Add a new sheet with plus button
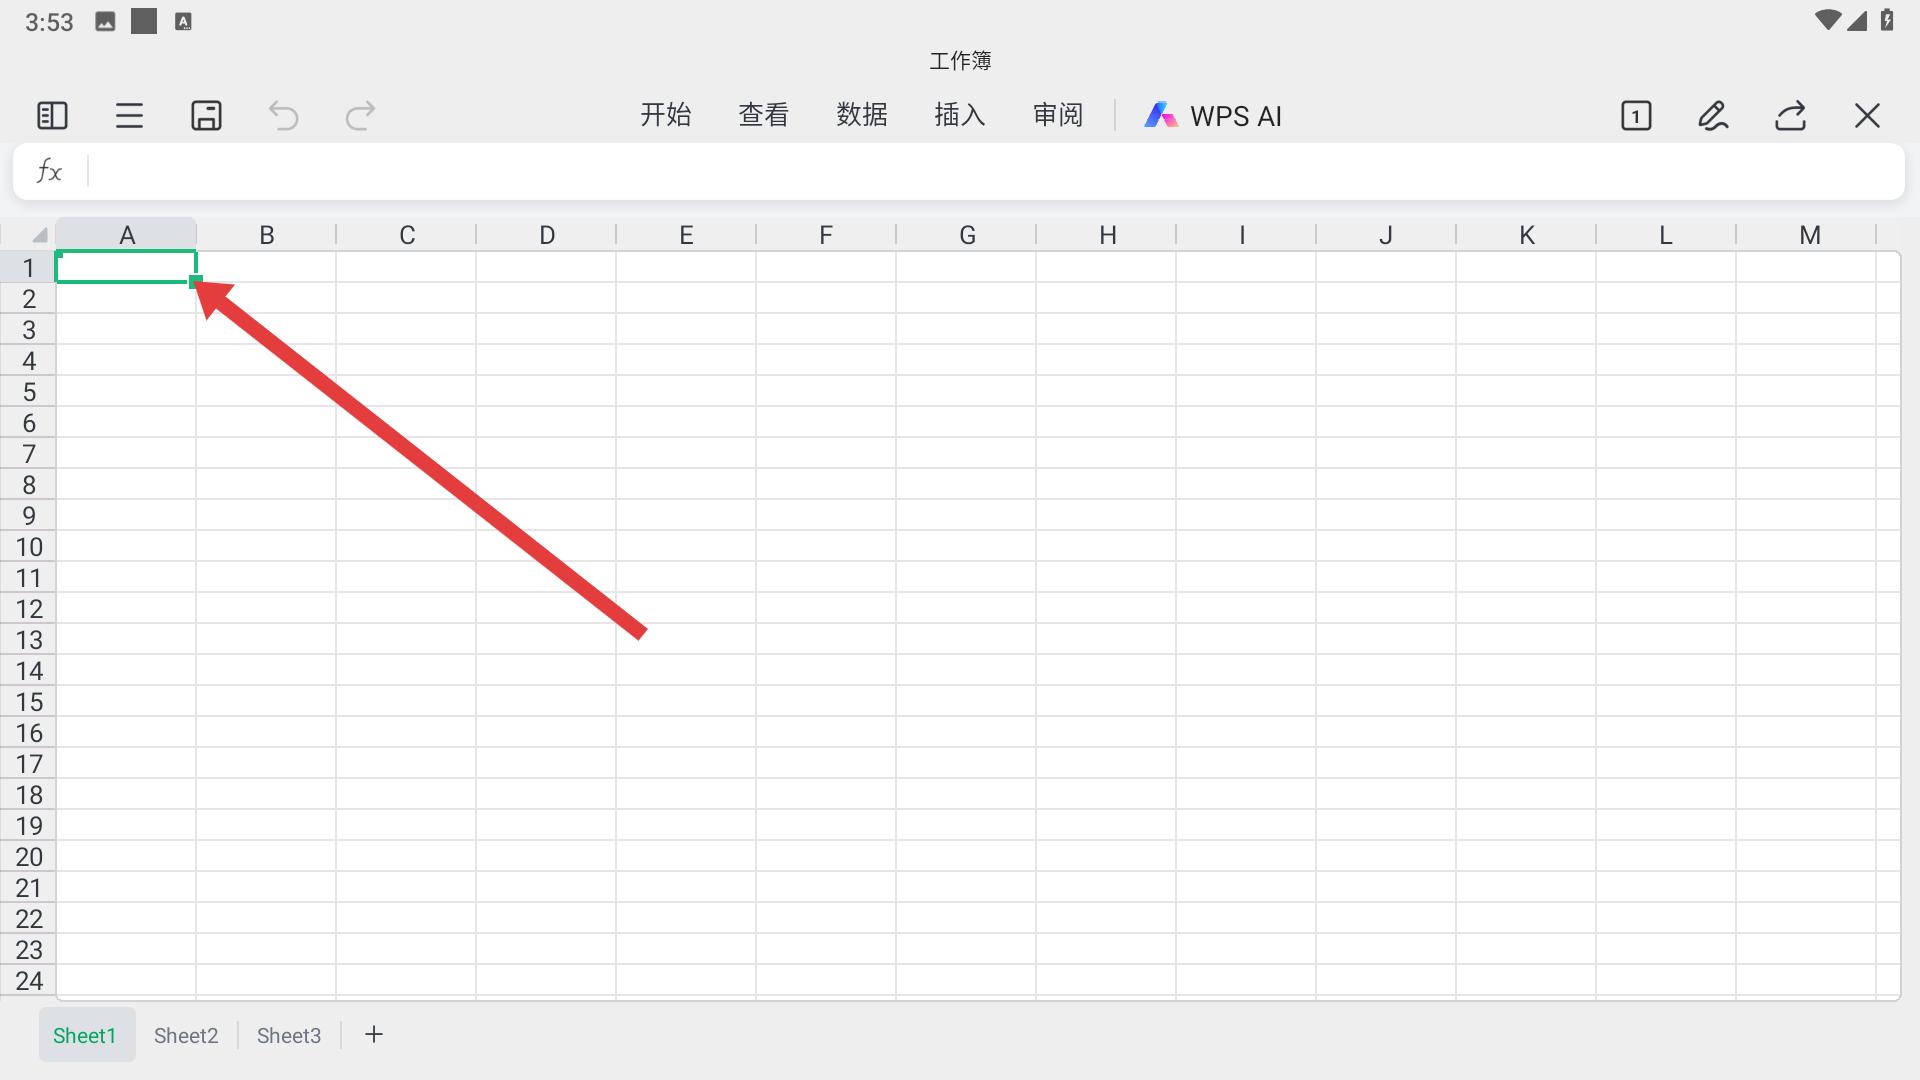 pos(374,1035)
